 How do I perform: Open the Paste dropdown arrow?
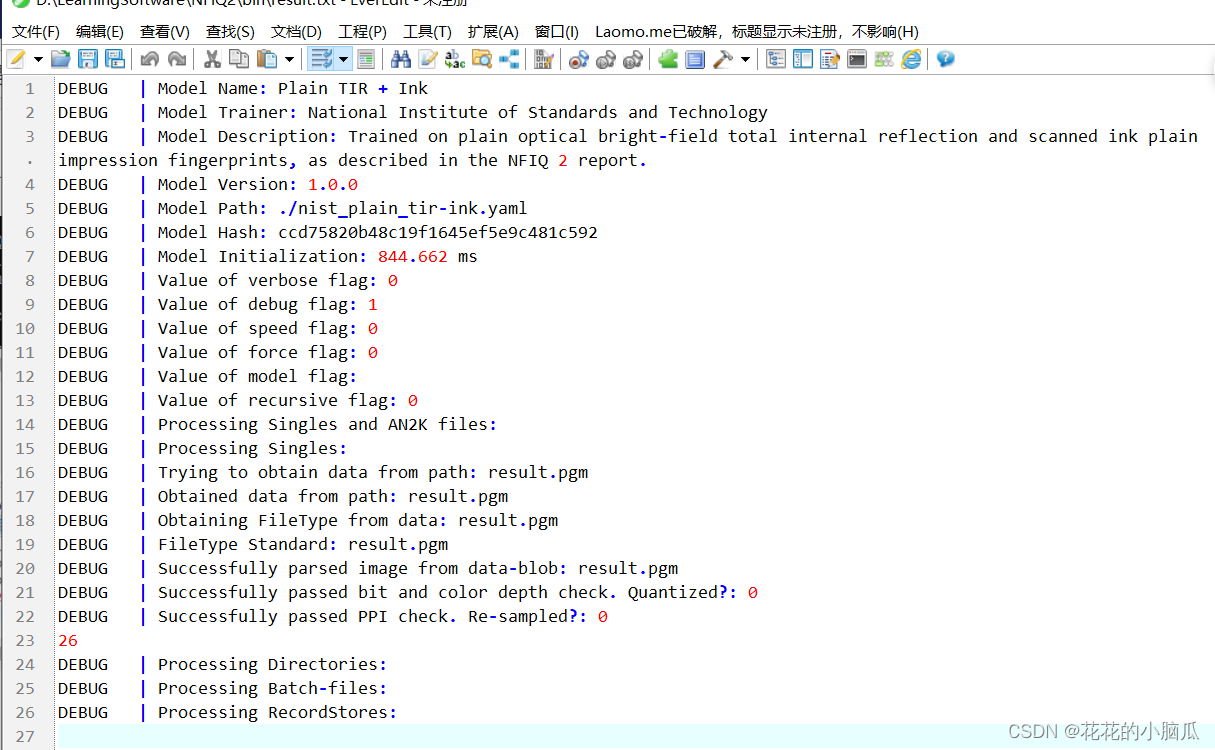point(290,59)
